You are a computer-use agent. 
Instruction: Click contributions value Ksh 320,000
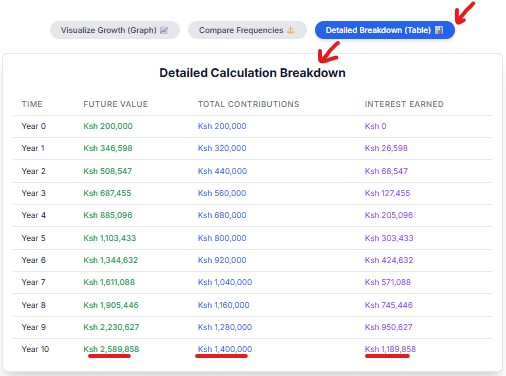(222, 148)
